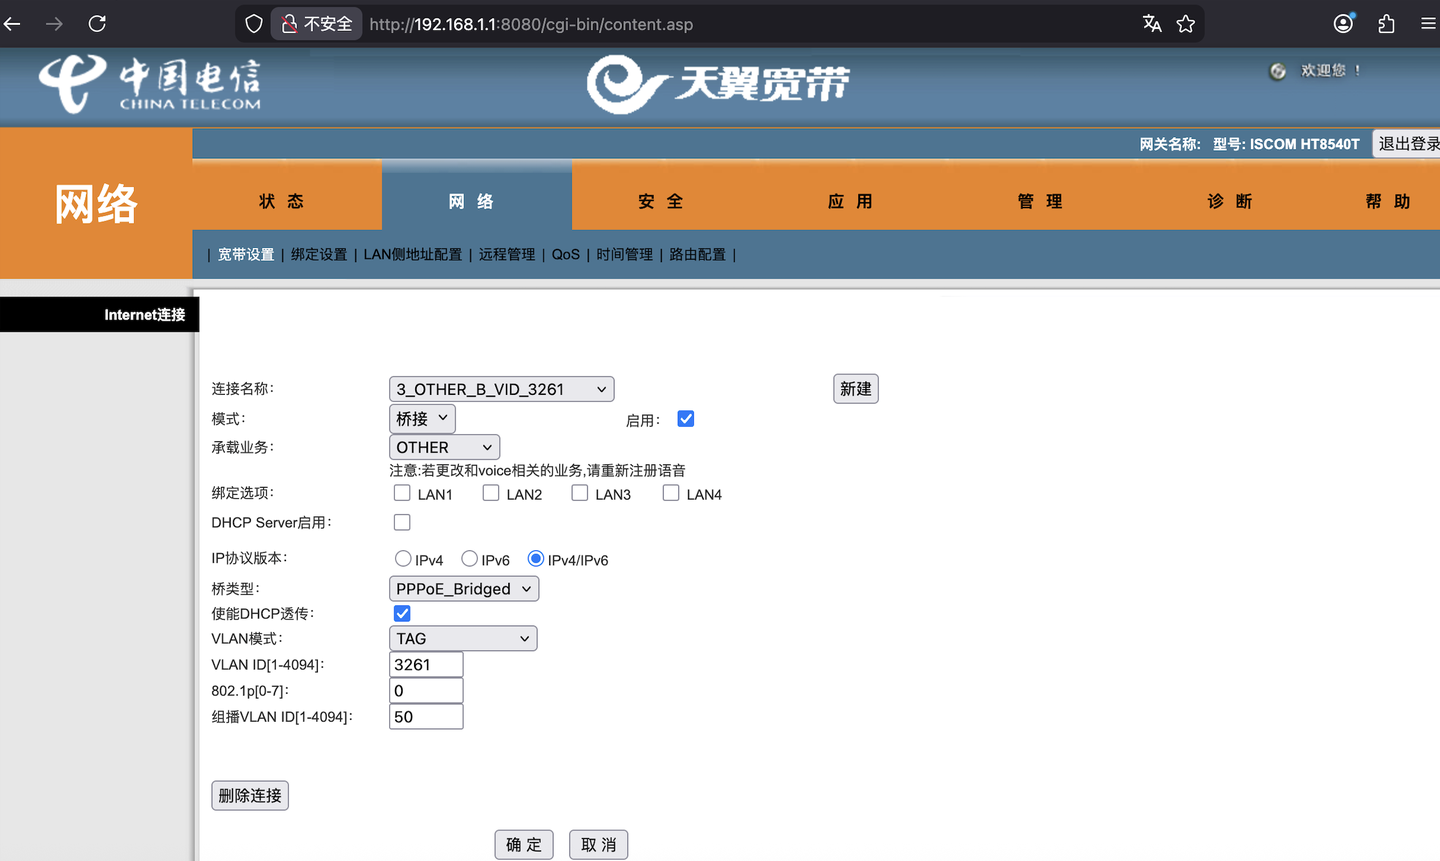Translate this page using the translate icon
Image resolution: width=1440 pixels, height=861 pixels.
(1152, 24)
